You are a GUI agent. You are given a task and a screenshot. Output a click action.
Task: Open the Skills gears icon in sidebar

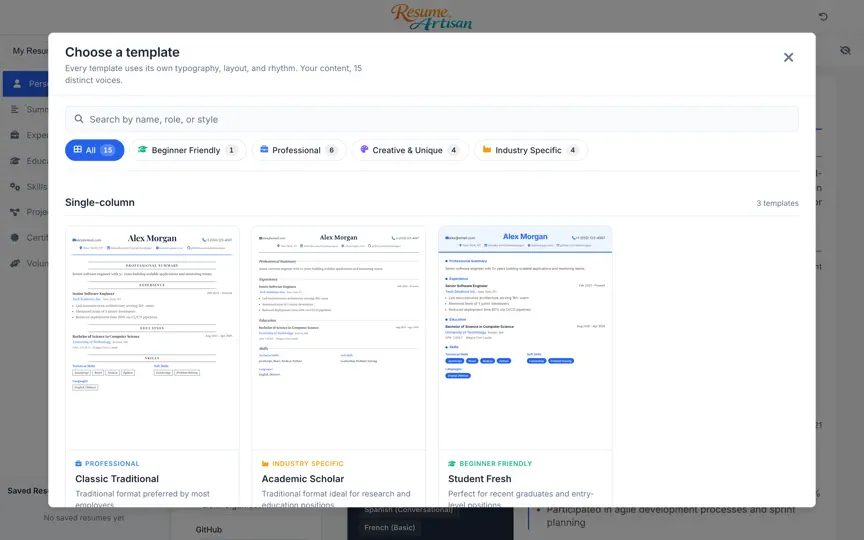[15, 186]
